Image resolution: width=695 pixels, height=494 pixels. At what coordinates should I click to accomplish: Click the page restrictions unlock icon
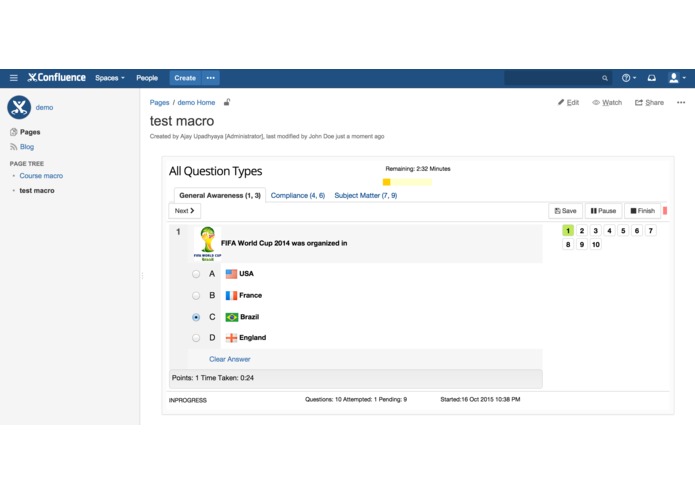click(x=226, y=102)
